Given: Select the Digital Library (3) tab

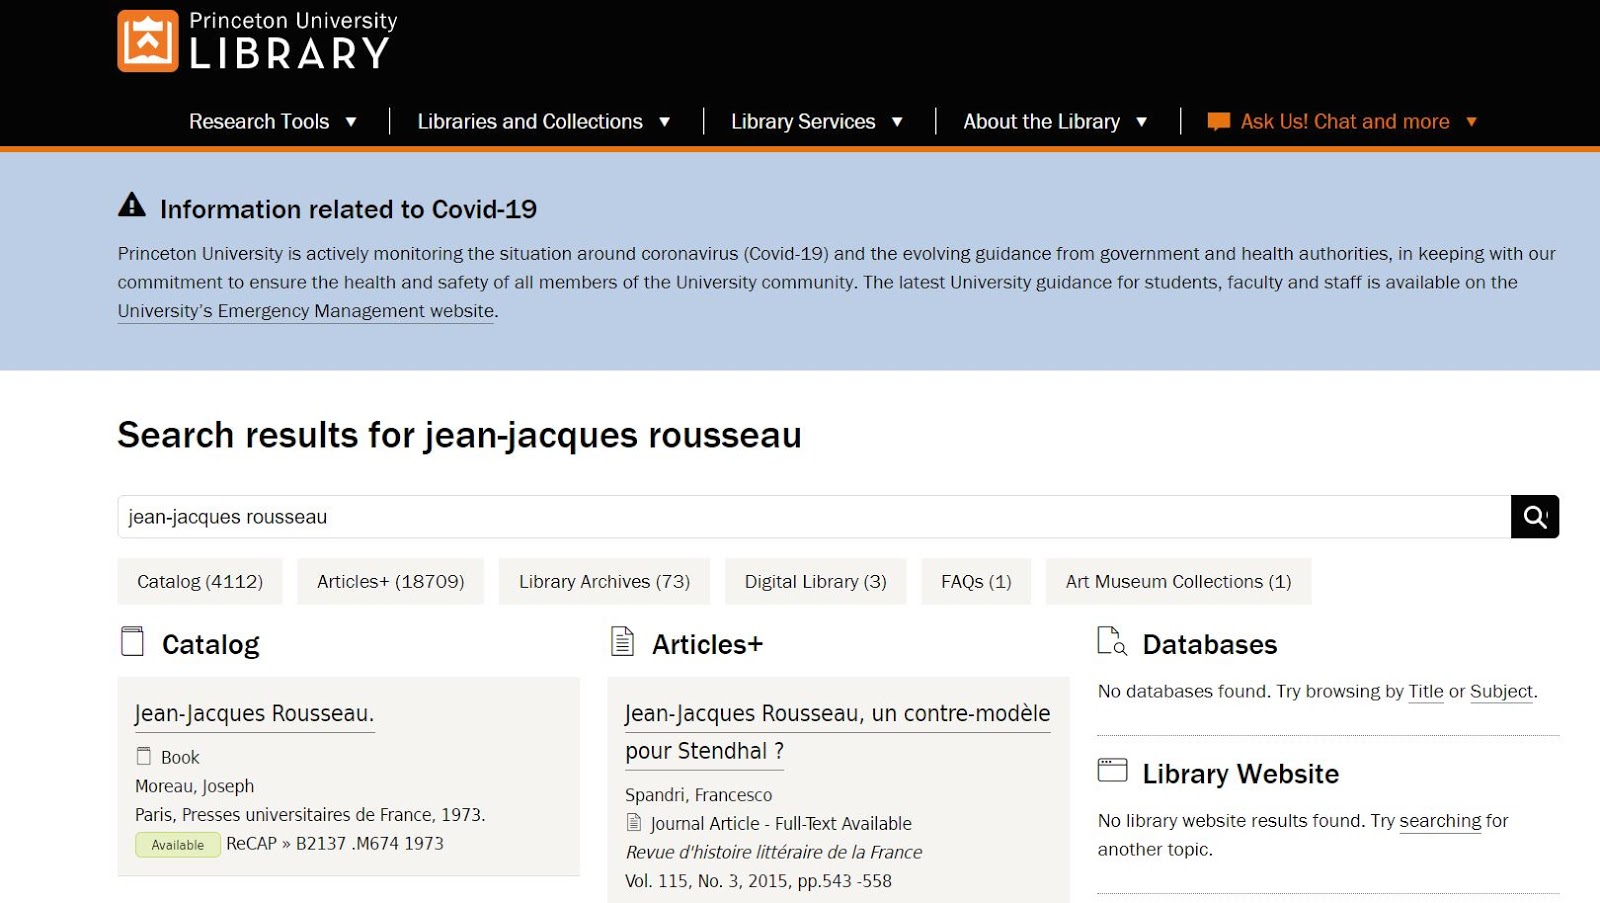Looking at the screenshot, I should pos(816,581).
